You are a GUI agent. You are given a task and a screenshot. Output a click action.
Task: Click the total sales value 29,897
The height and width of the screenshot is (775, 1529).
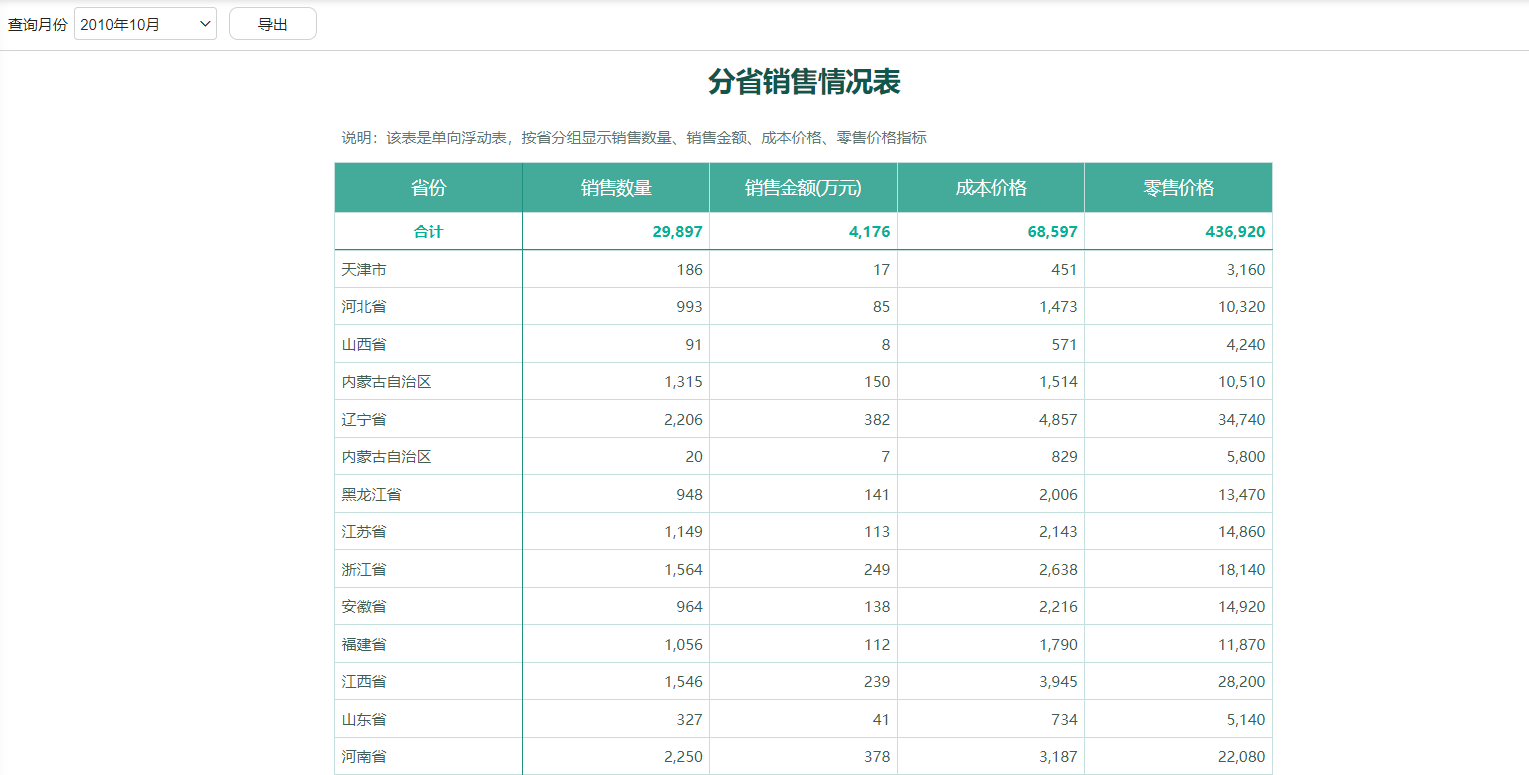(677, 231)
